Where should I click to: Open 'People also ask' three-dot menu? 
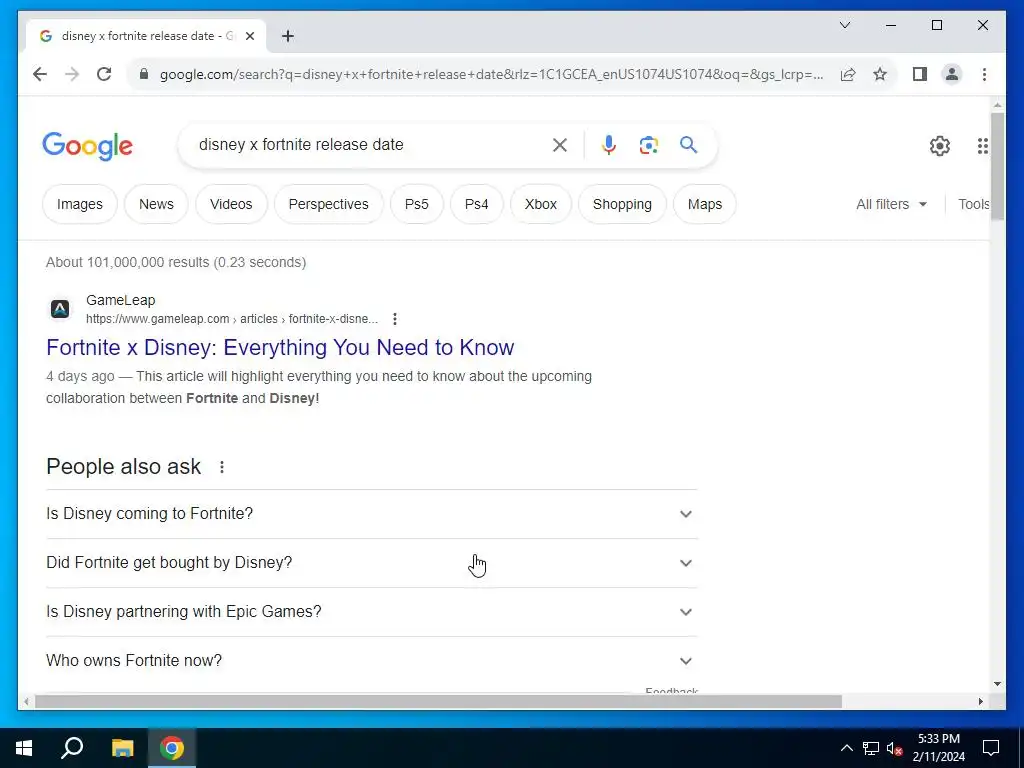(222, 467)
